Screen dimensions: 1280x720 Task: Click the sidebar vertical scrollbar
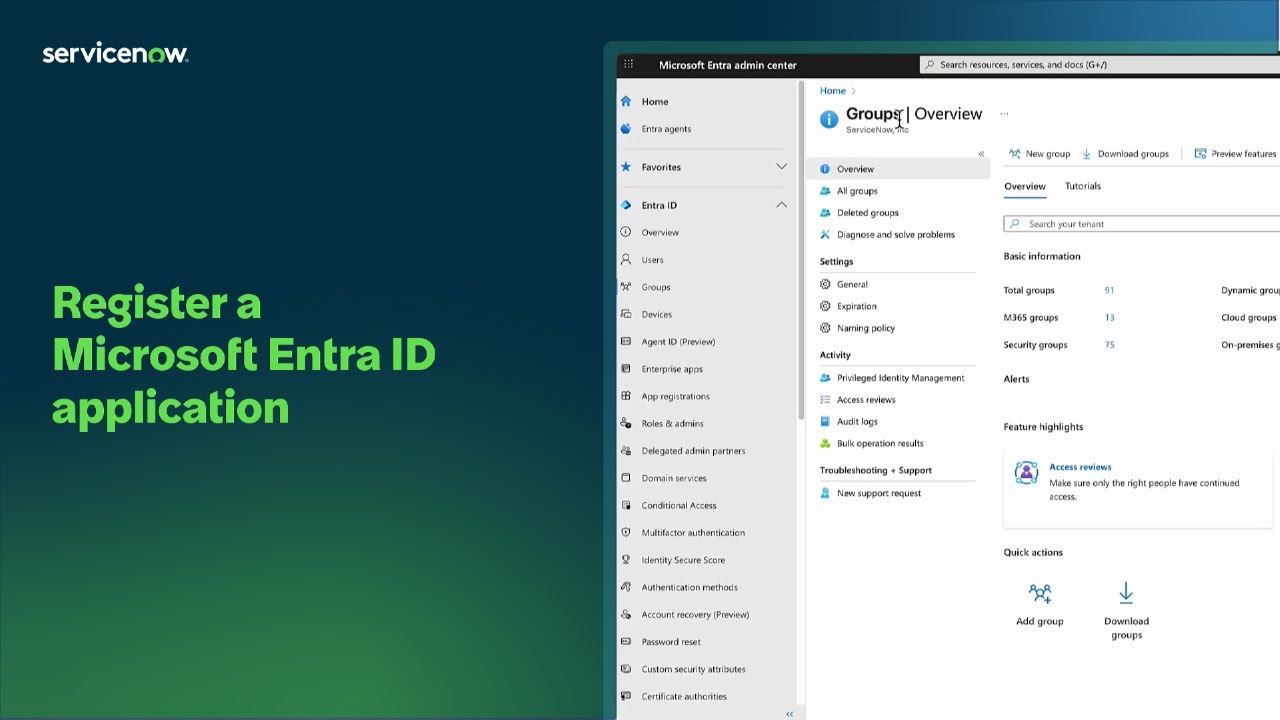click(799, 250)
